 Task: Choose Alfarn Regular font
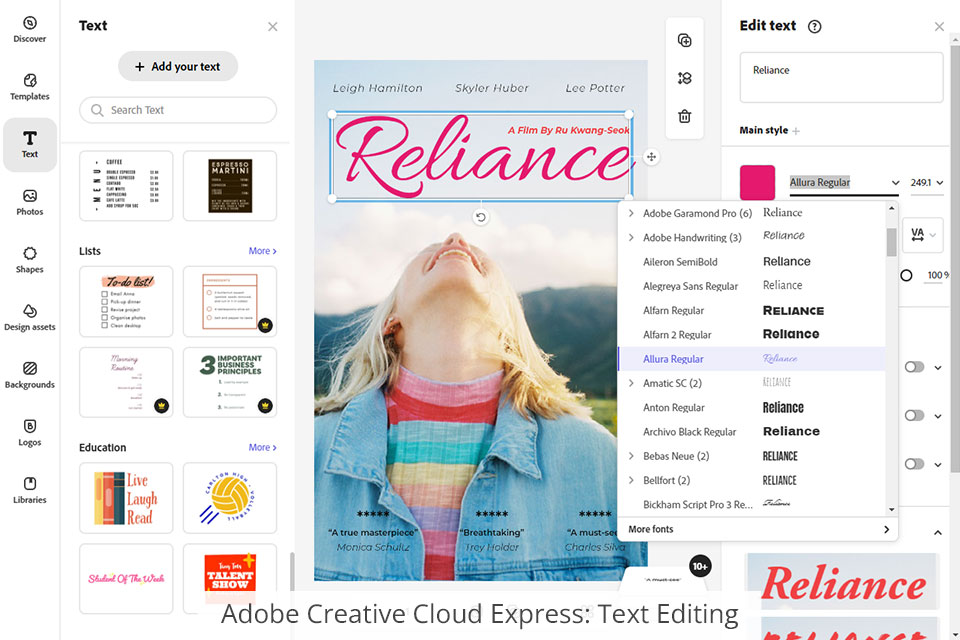tap(752, 311)
